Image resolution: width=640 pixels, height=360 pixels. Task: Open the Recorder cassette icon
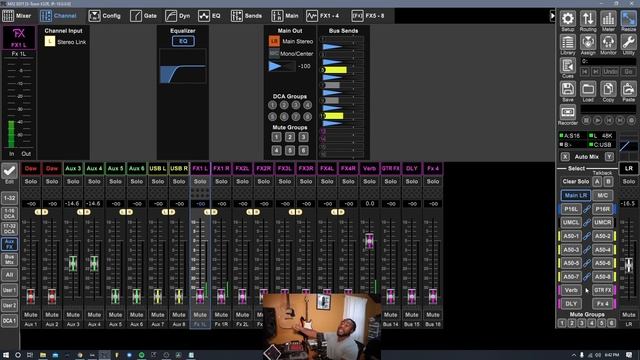click(x=567, y=112)
